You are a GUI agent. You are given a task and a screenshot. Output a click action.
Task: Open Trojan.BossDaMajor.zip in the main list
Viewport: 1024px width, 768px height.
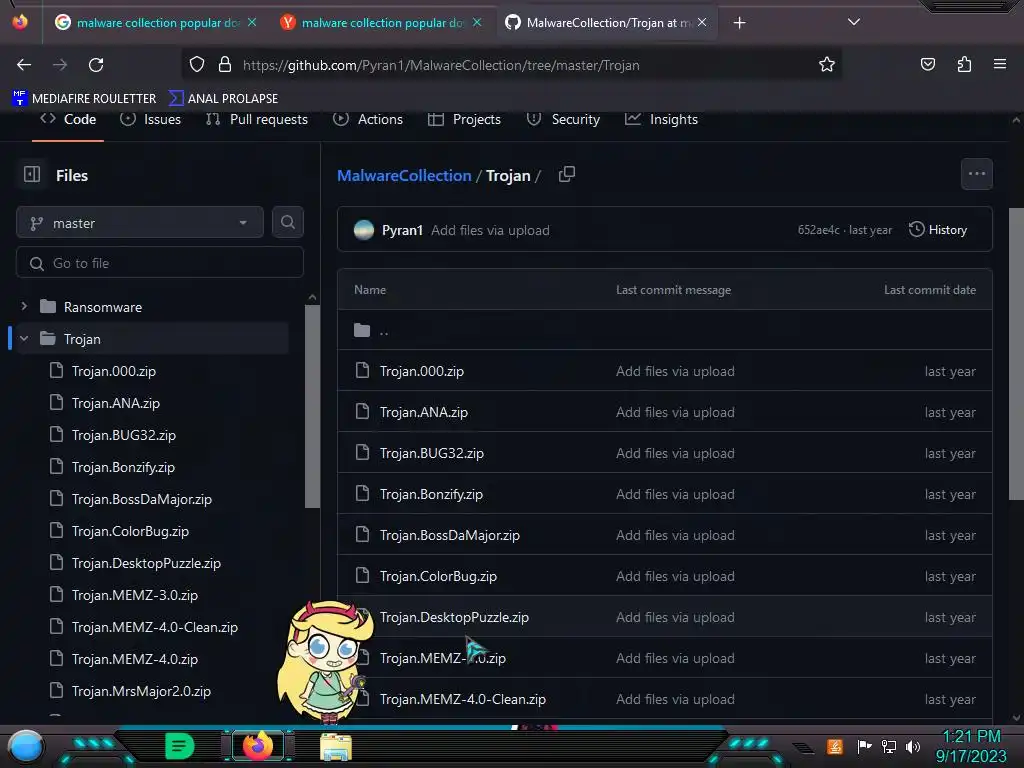450,535
